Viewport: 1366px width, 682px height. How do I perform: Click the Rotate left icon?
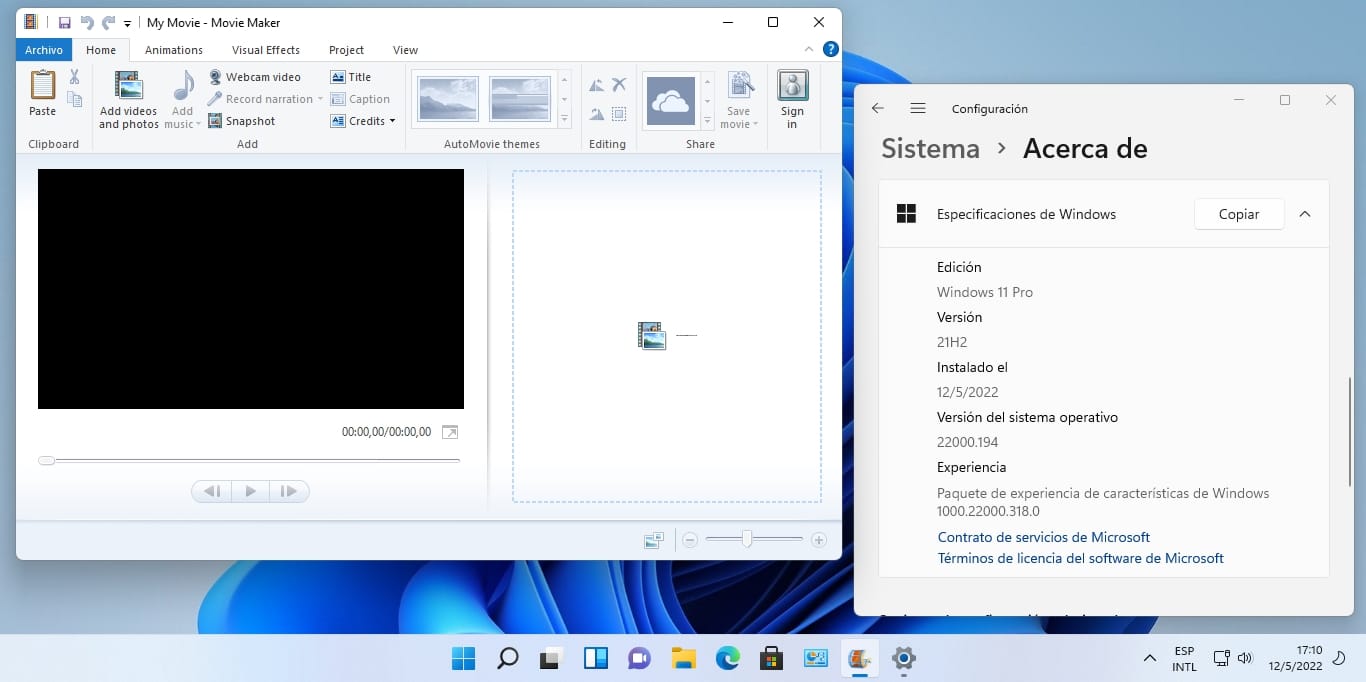[x=596, y=86]
